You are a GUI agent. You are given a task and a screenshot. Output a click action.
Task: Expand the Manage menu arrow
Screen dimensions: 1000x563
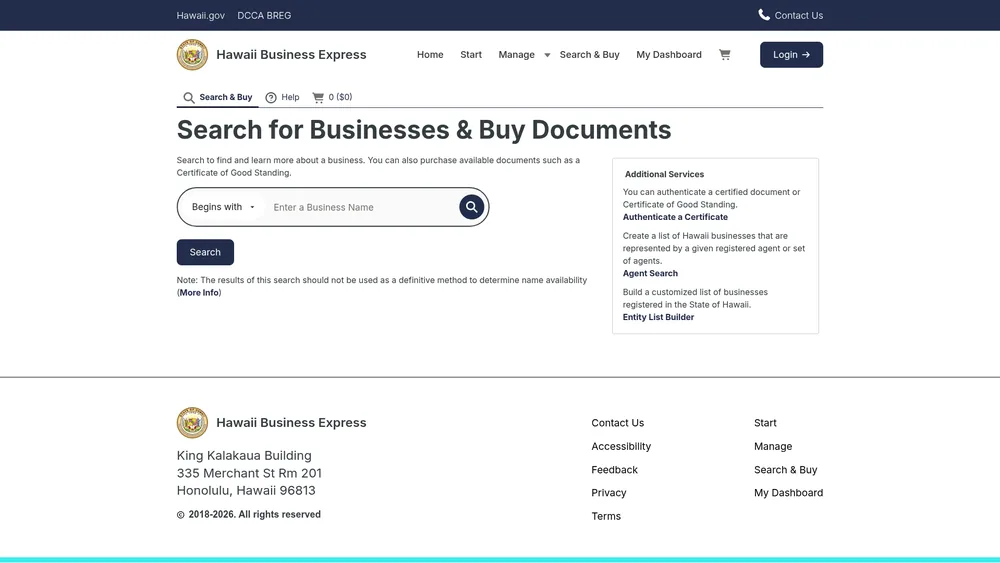click(x=547, y=55)
